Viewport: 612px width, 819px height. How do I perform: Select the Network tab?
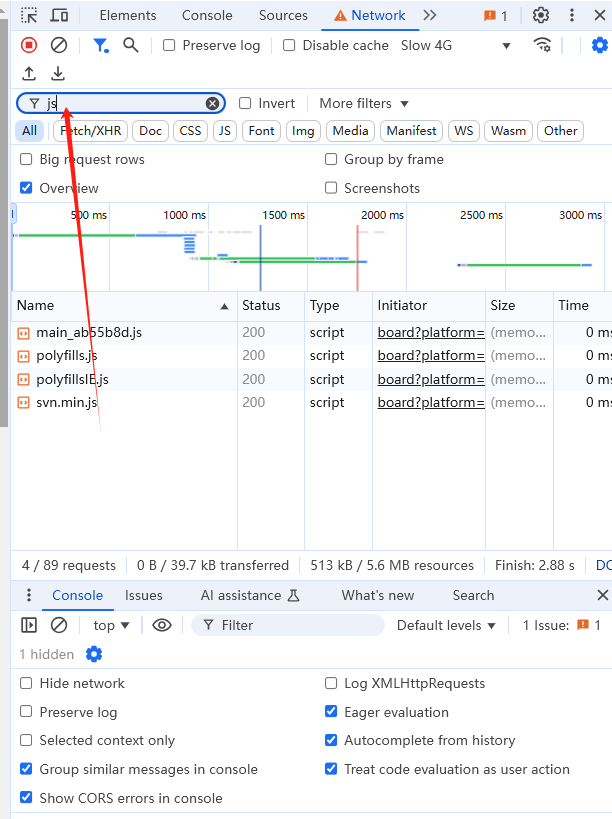point(370,16)
